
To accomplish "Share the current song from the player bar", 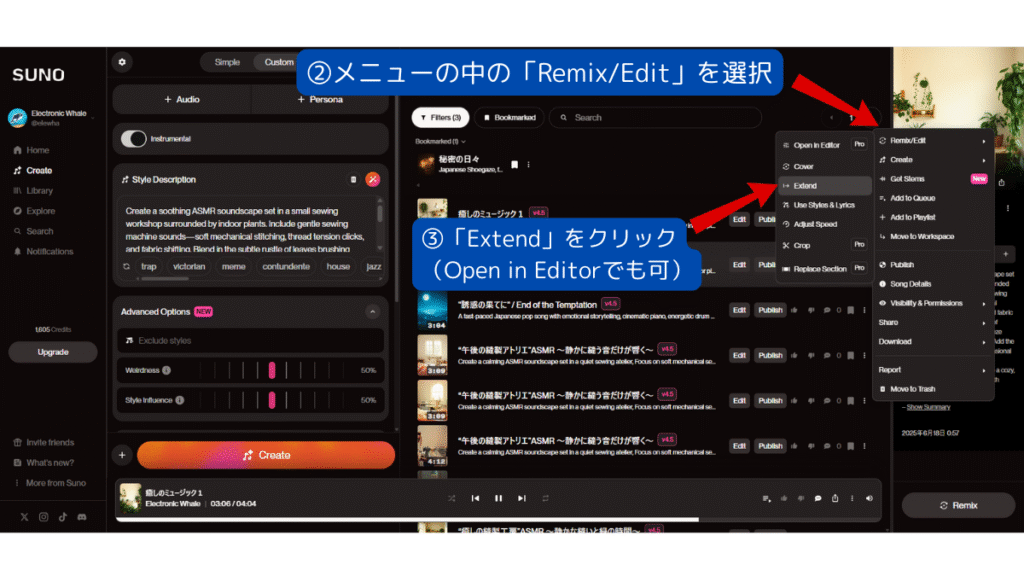I will click(x=835, y=498).
